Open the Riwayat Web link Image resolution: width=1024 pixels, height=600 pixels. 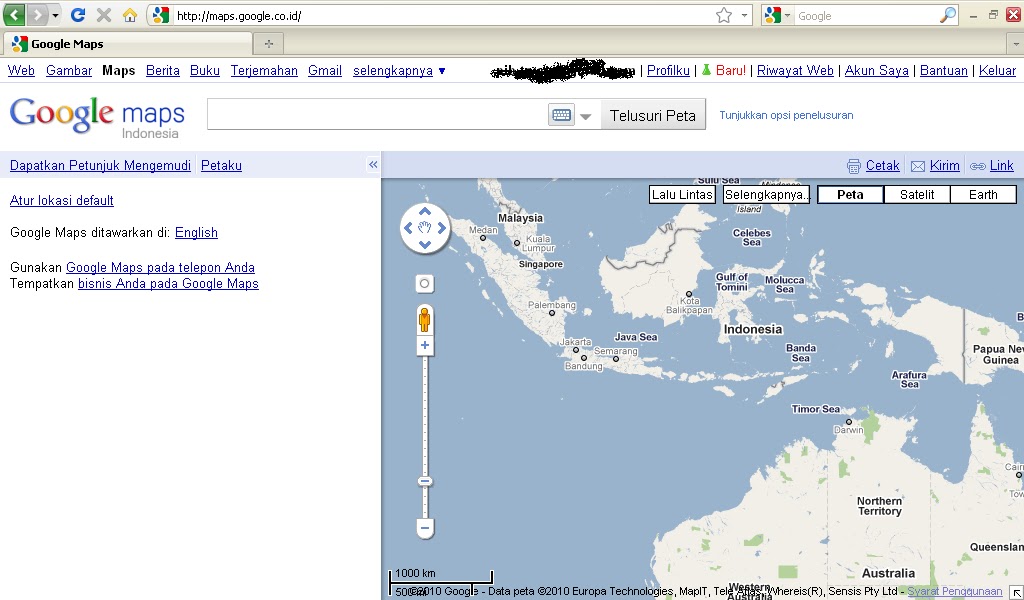click(x=795, y=71)
